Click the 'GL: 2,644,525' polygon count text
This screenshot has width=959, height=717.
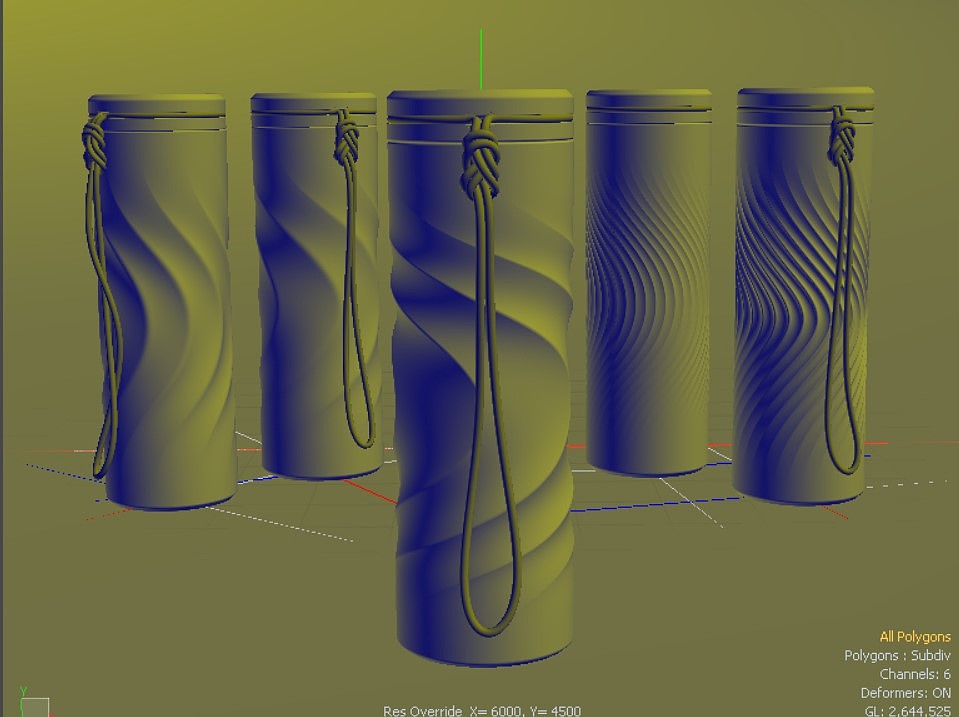pyautogui.click(x=908, y=711)
